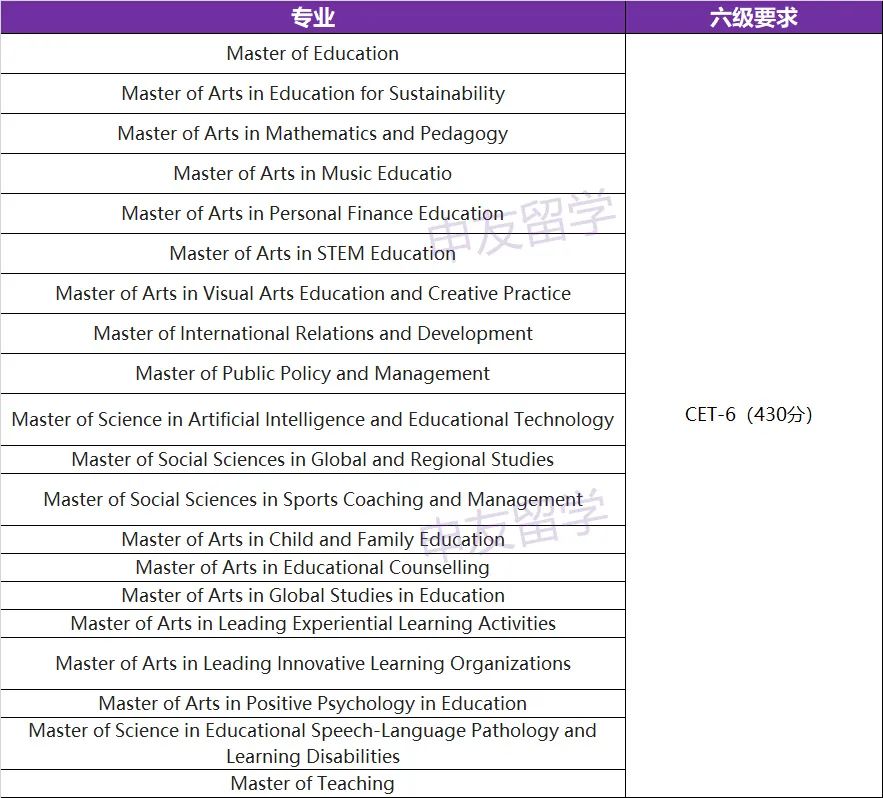Select the Master of Education cell
Viewport: 883px width, 798px height.
[313, 53]
